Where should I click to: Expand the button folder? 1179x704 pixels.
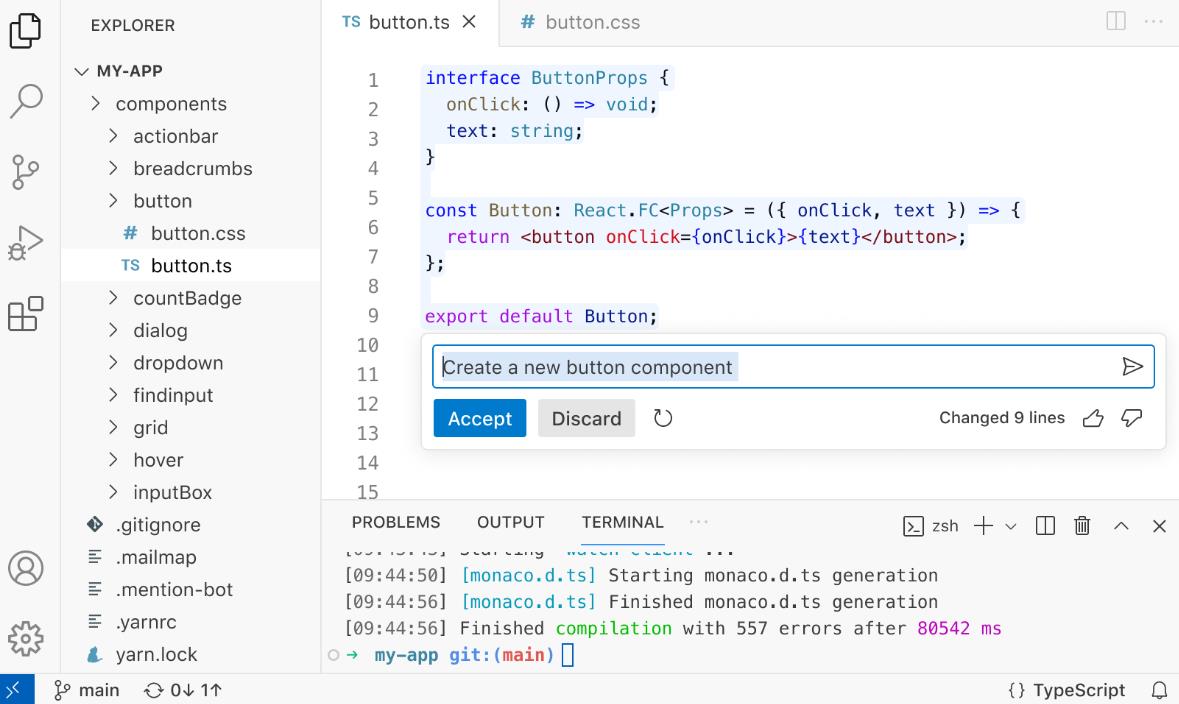click(x=190, y=201)
